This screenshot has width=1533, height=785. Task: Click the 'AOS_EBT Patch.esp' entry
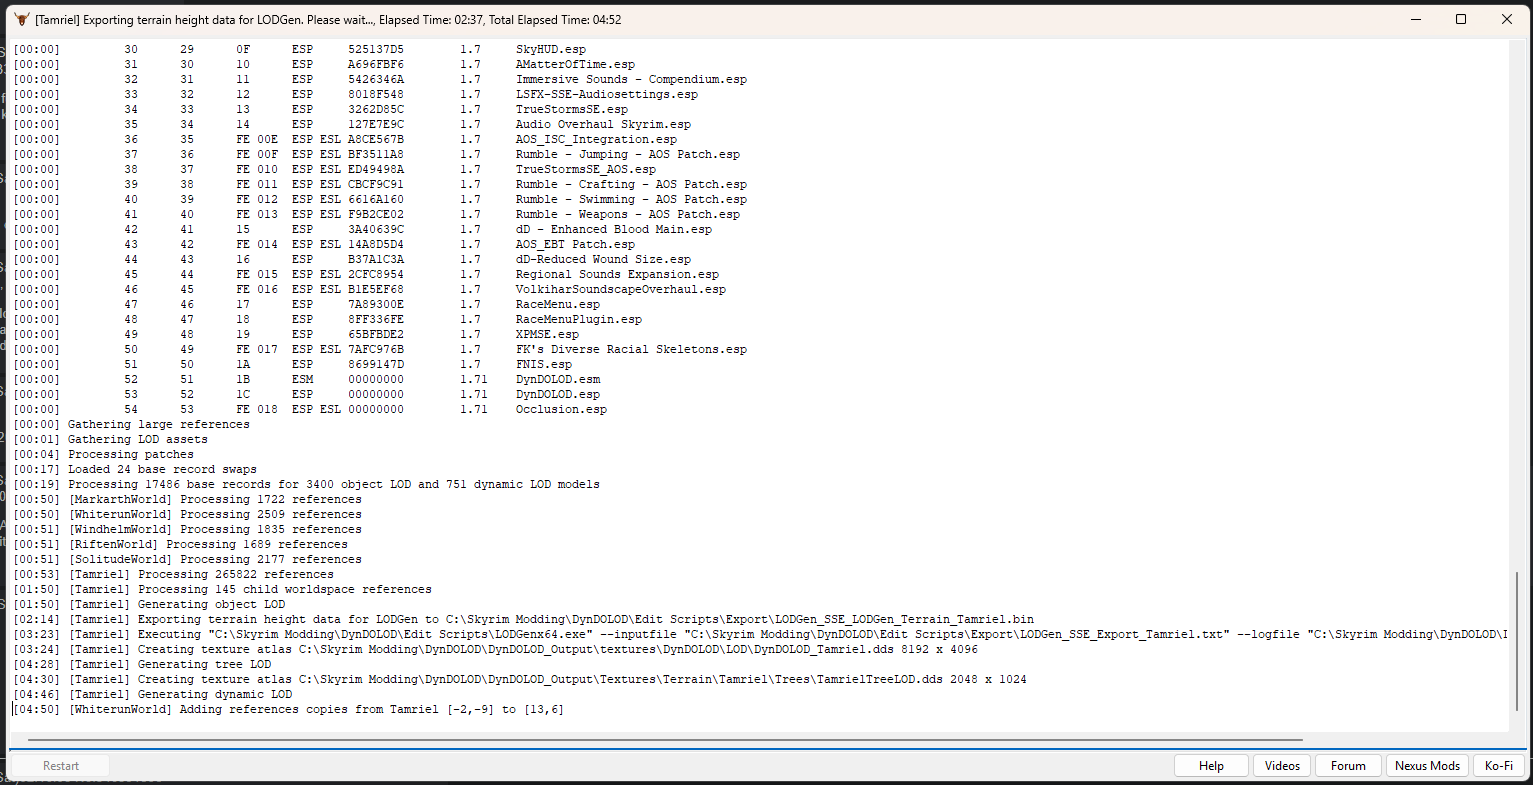coord(575,244)
